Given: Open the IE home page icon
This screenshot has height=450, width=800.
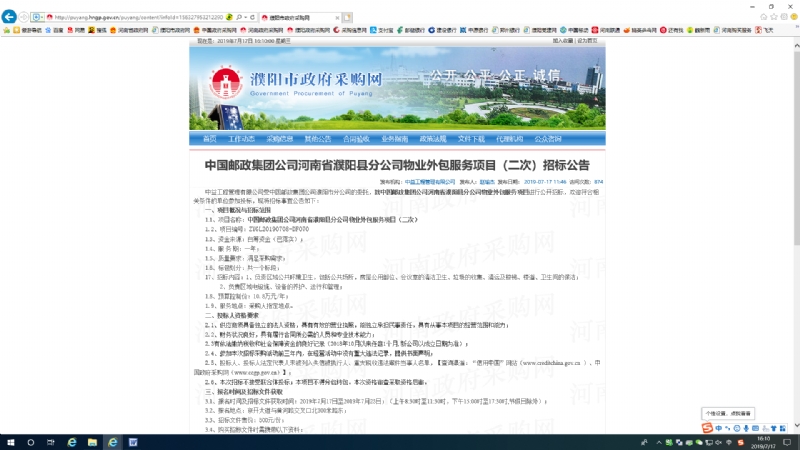Looking at the screenshot, I should coord(764,17).
